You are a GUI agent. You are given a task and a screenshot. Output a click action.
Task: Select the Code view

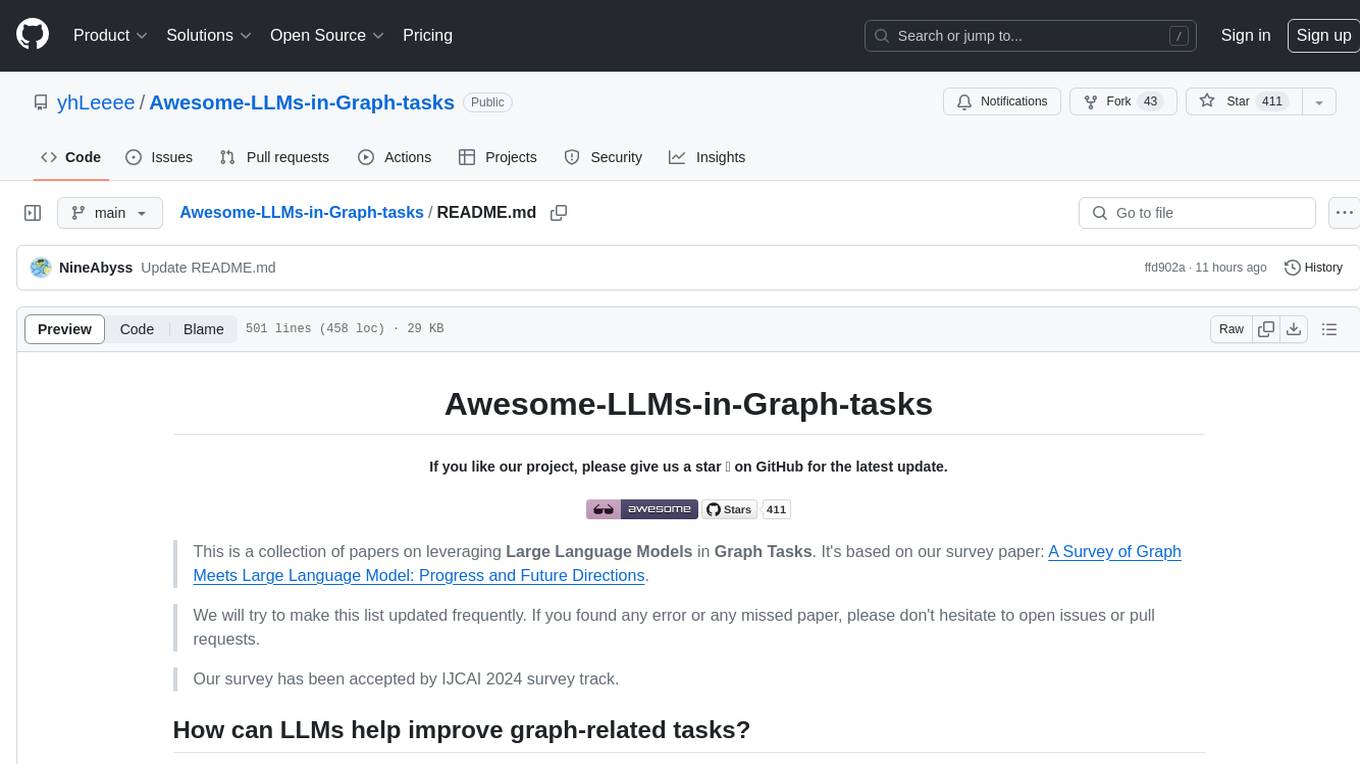(137, 329)
